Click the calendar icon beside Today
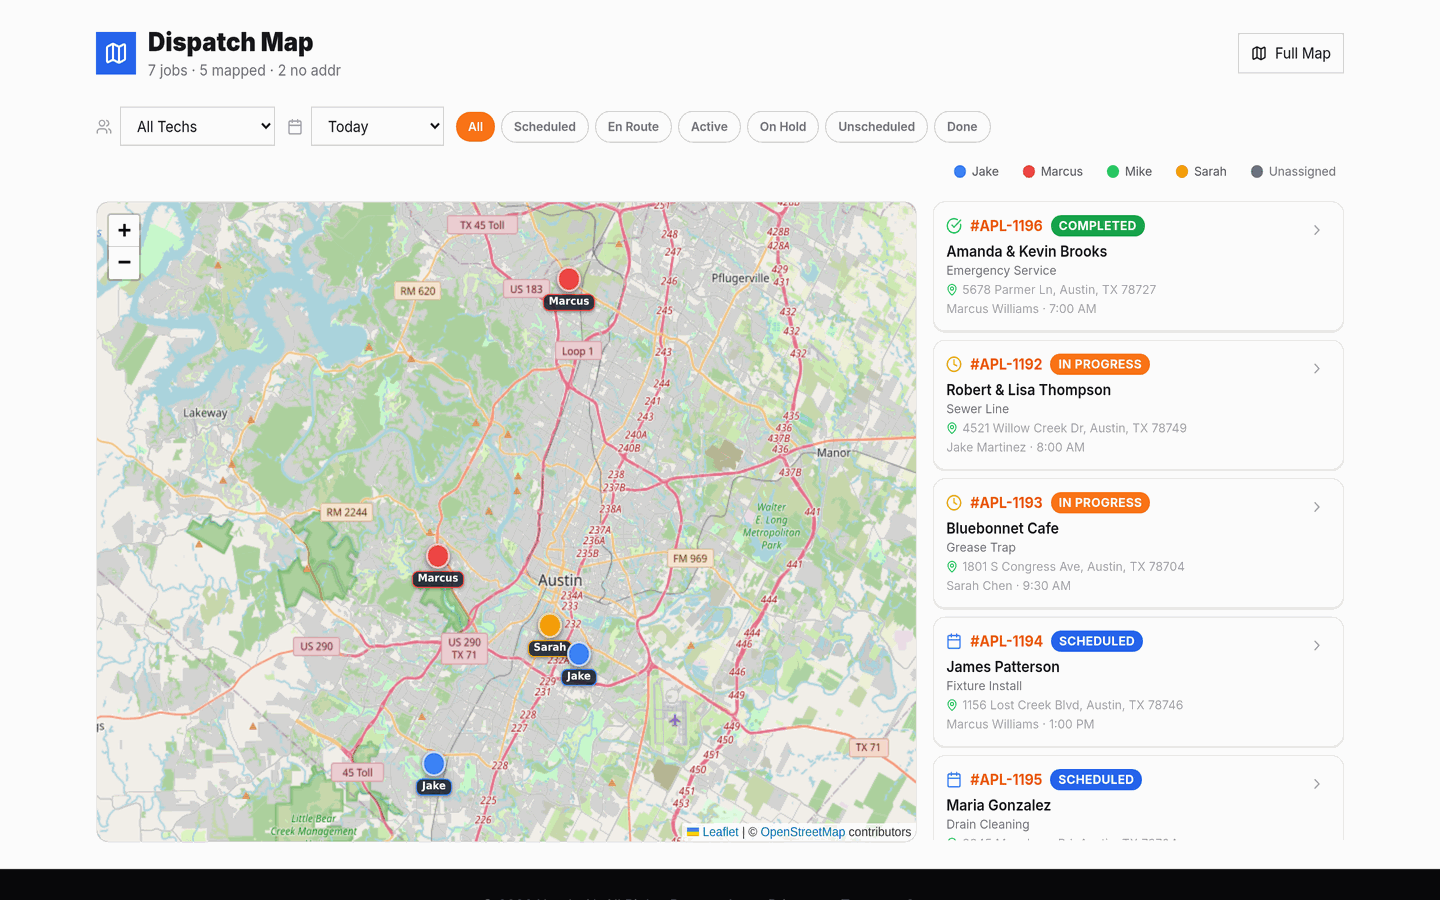Screen dimensions: 1440x900 pos(295,127)
